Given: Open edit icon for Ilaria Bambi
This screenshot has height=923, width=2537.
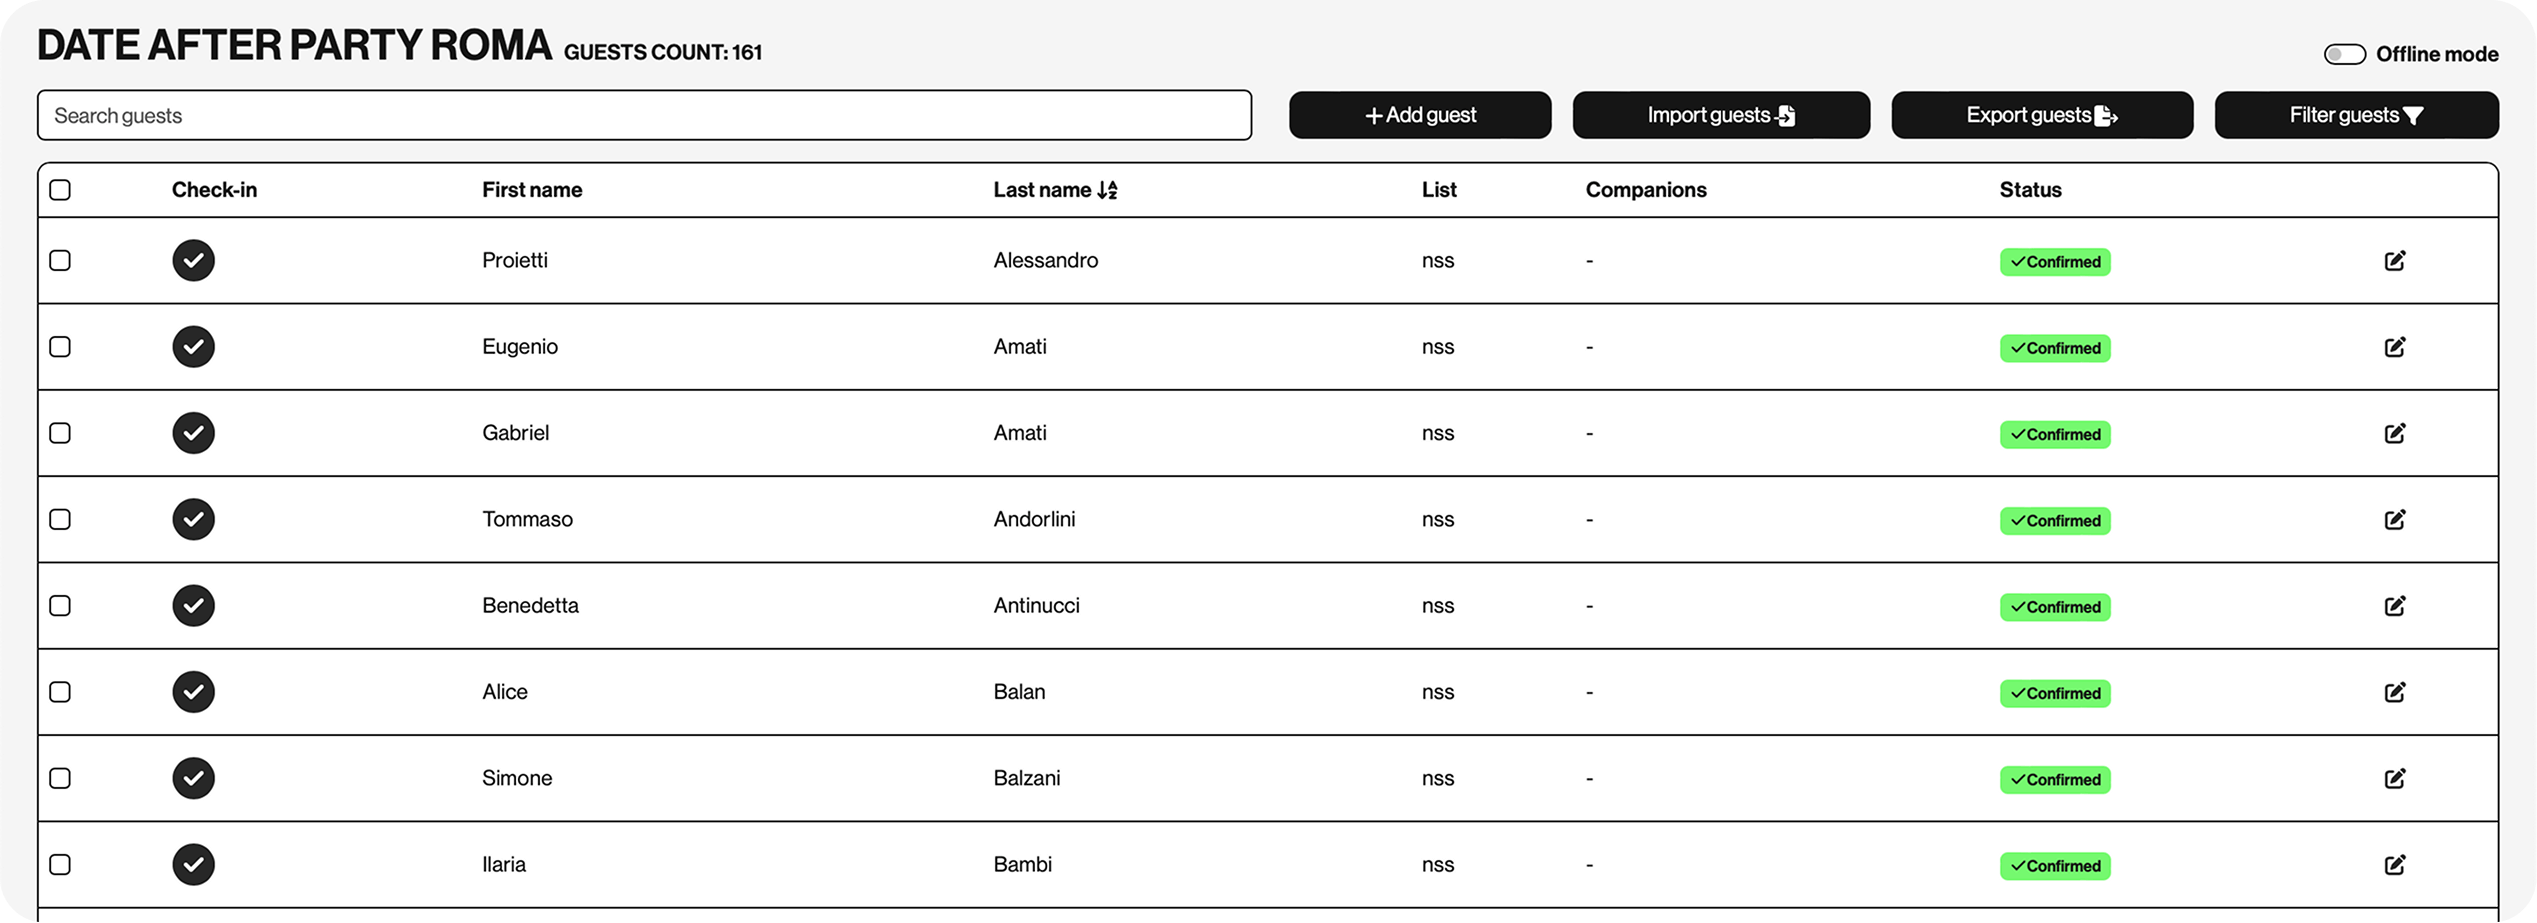Looking at the screenshot, I should 2394,865.
